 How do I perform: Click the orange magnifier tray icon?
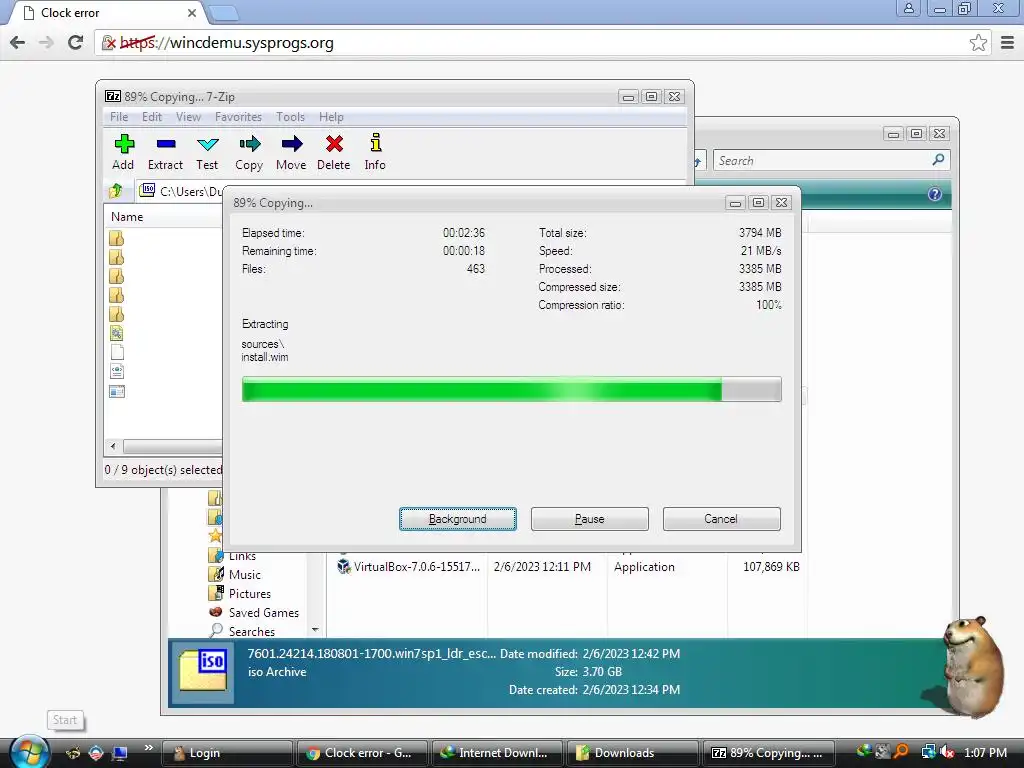click(x=901, y=752)
